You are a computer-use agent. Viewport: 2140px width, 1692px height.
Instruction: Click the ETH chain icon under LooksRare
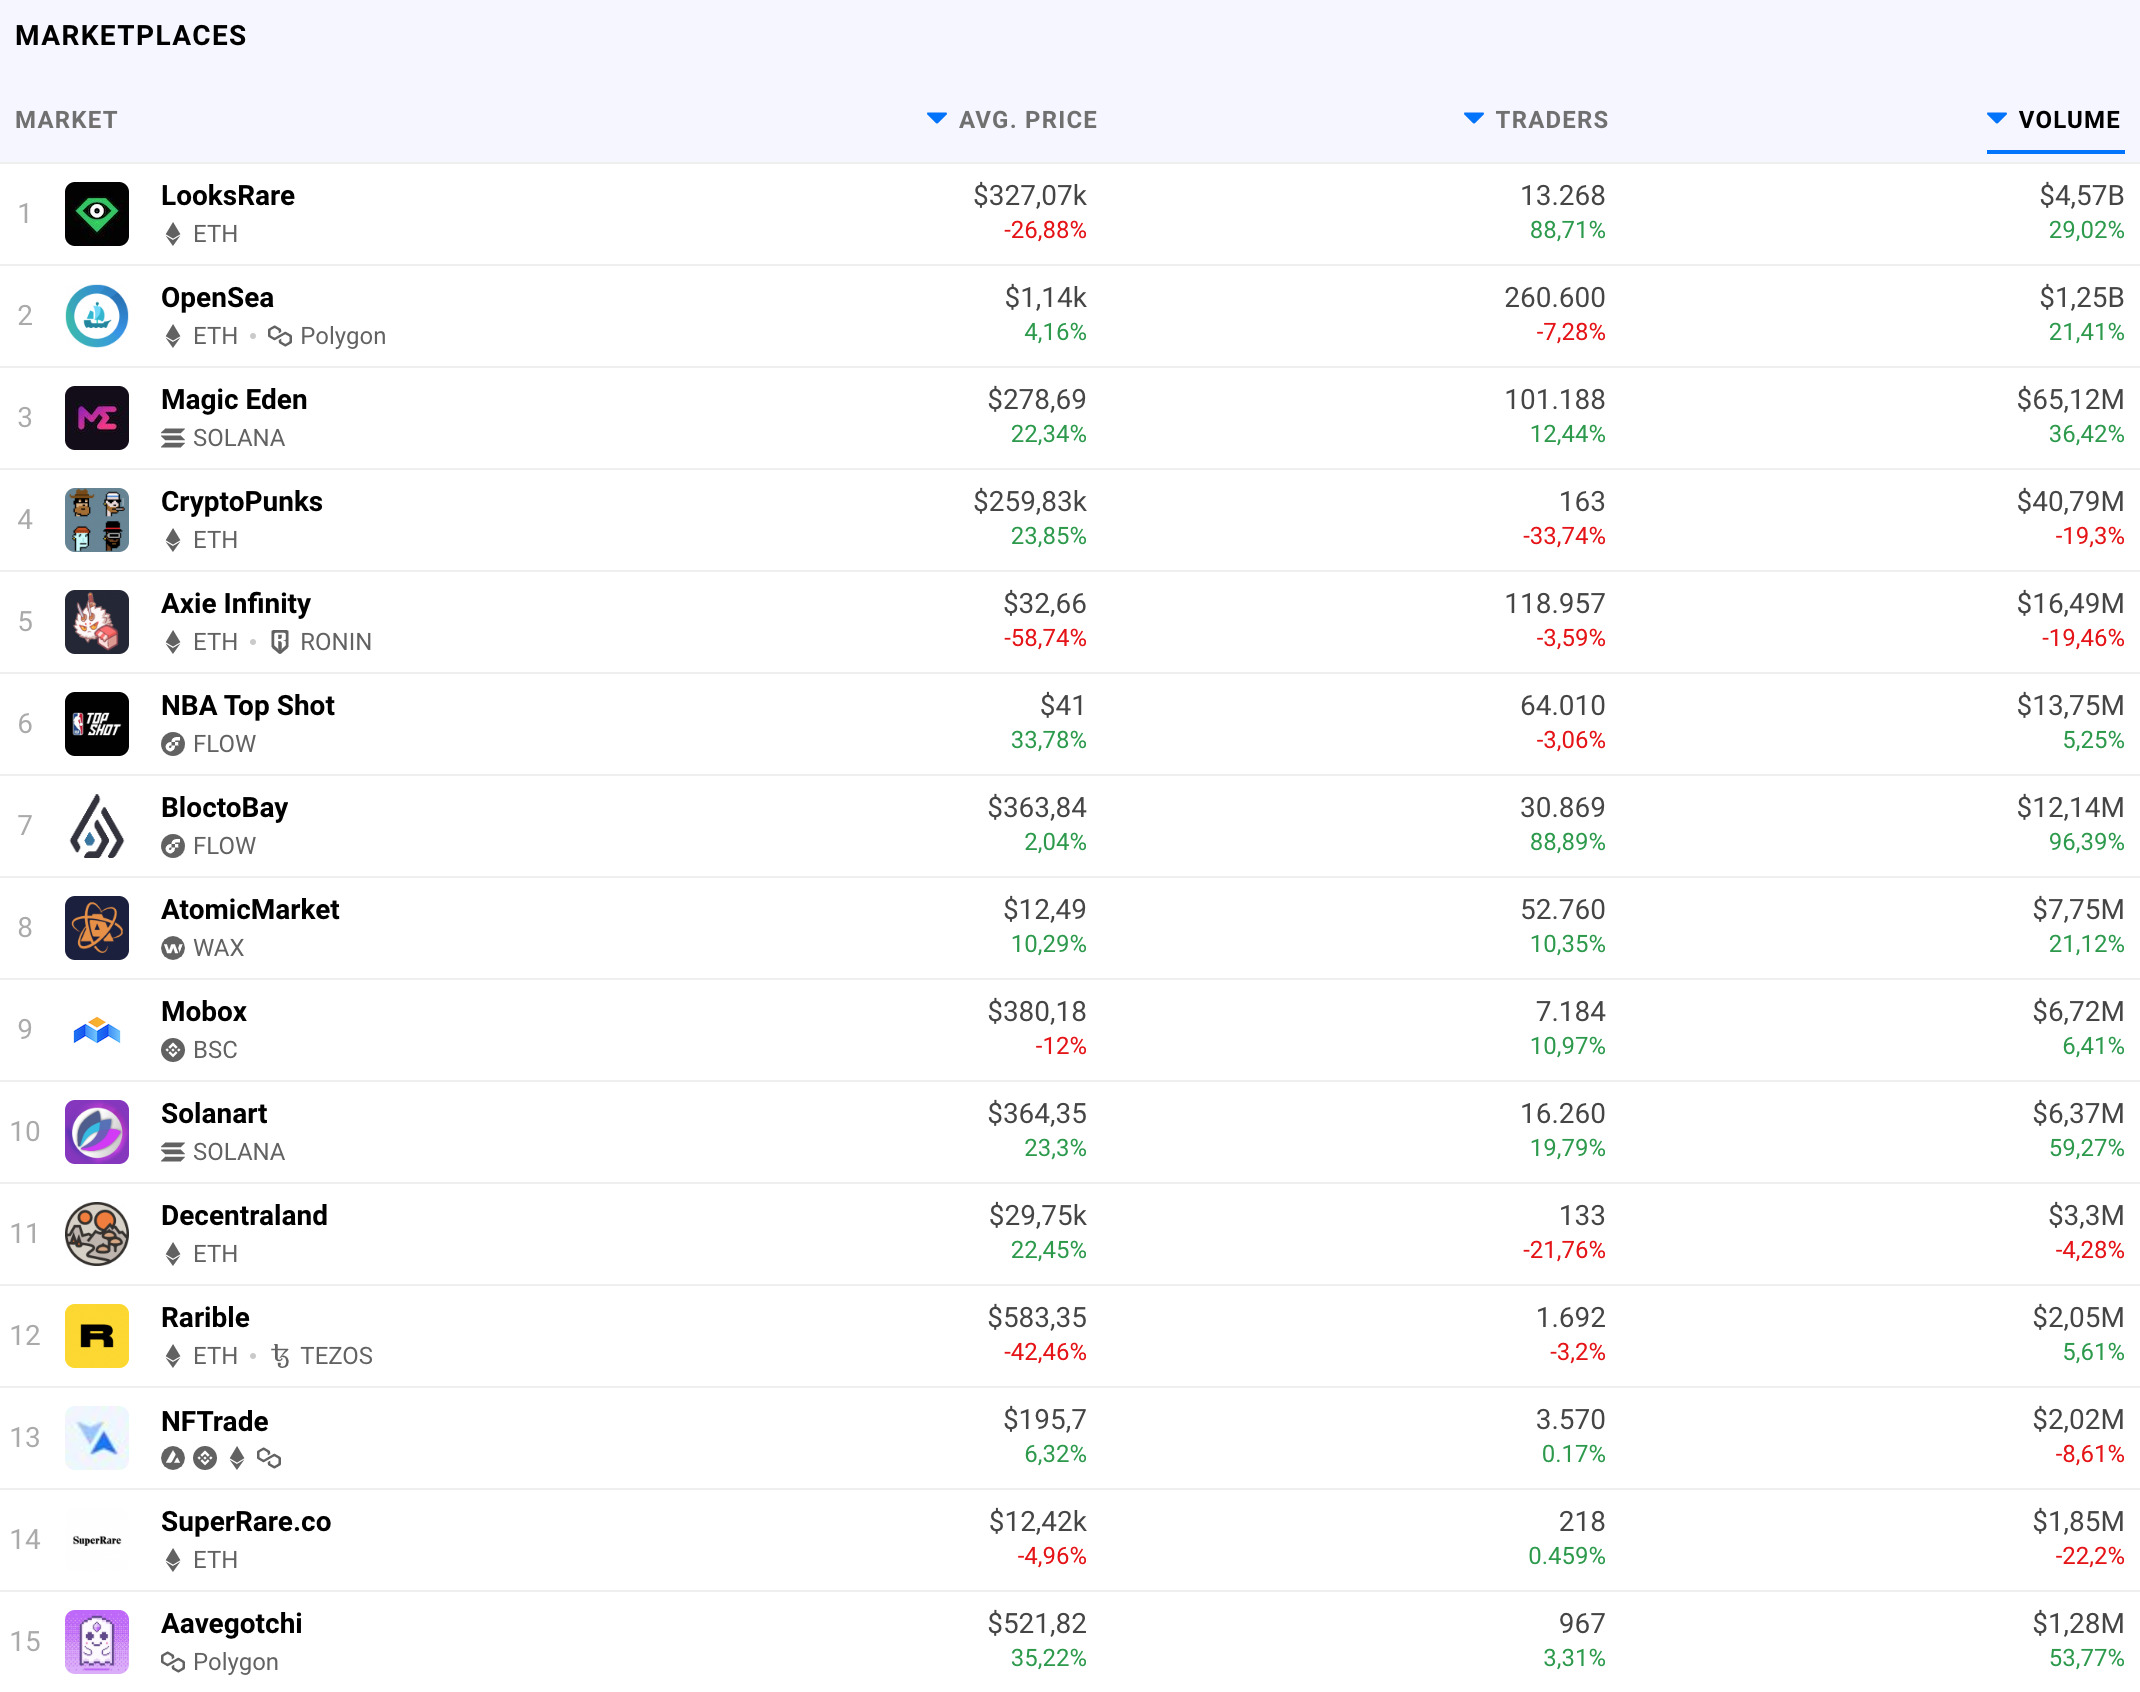(173, 234)
